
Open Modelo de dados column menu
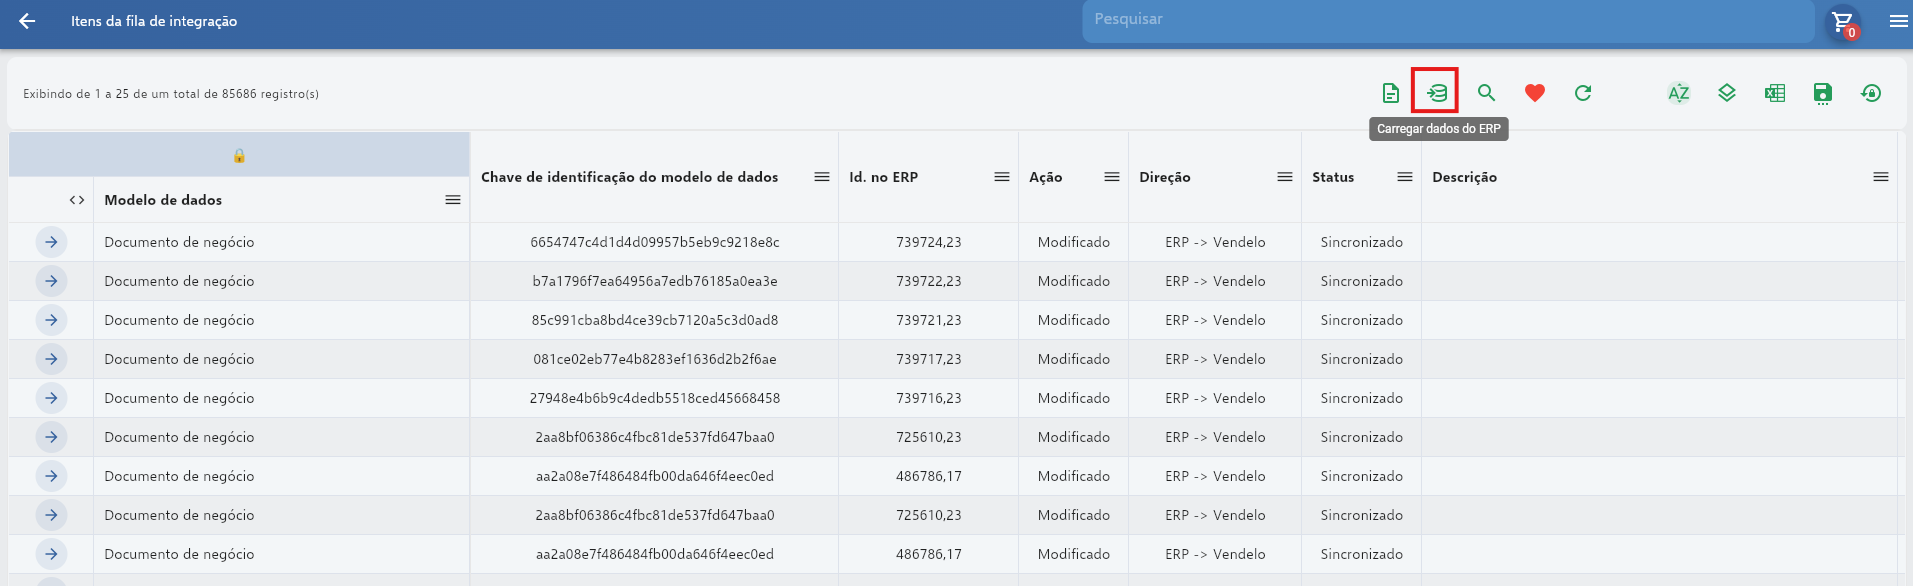point(453,200)
